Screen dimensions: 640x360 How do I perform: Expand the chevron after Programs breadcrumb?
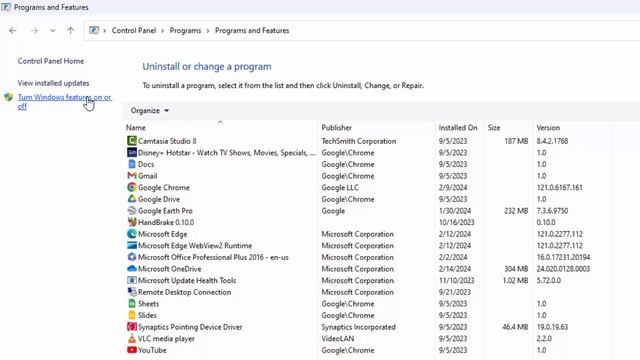208,31
